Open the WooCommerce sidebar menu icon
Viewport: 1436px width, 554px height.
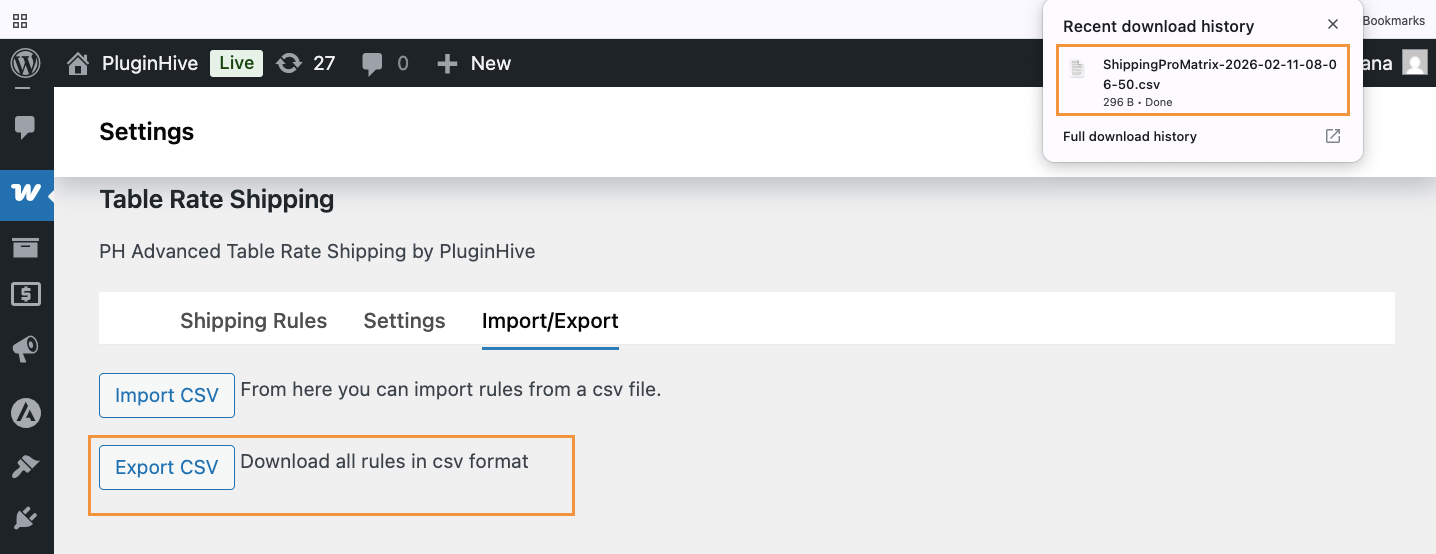26,192
